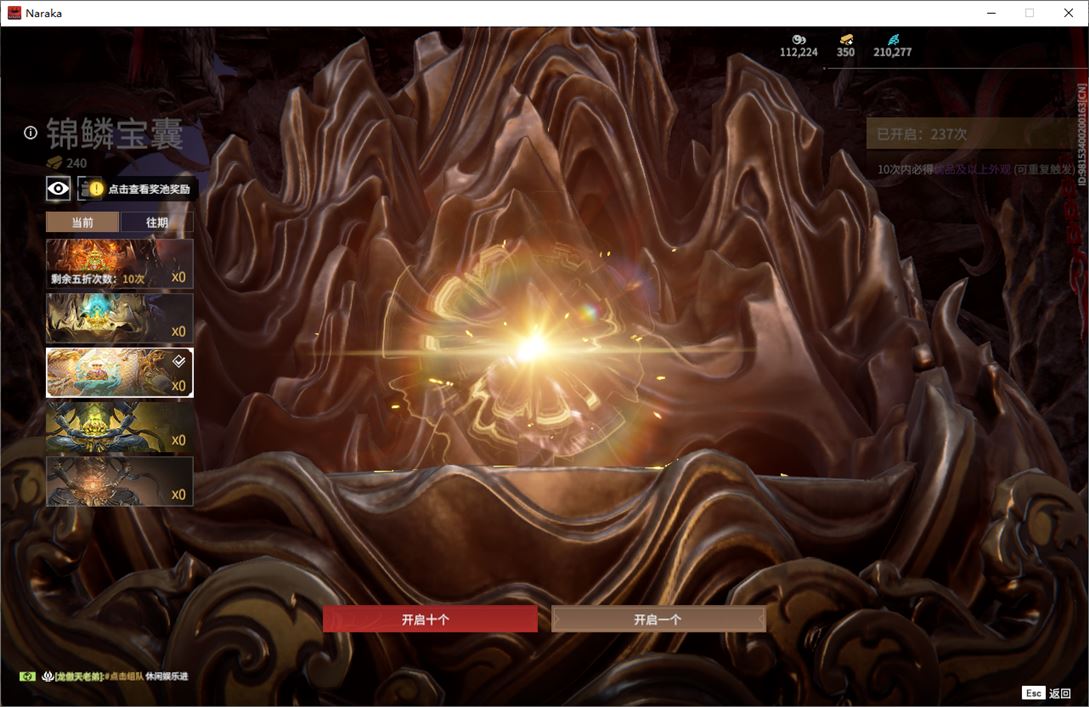Click the 锦鳞宝囊 title text

(x=115, y=133)
